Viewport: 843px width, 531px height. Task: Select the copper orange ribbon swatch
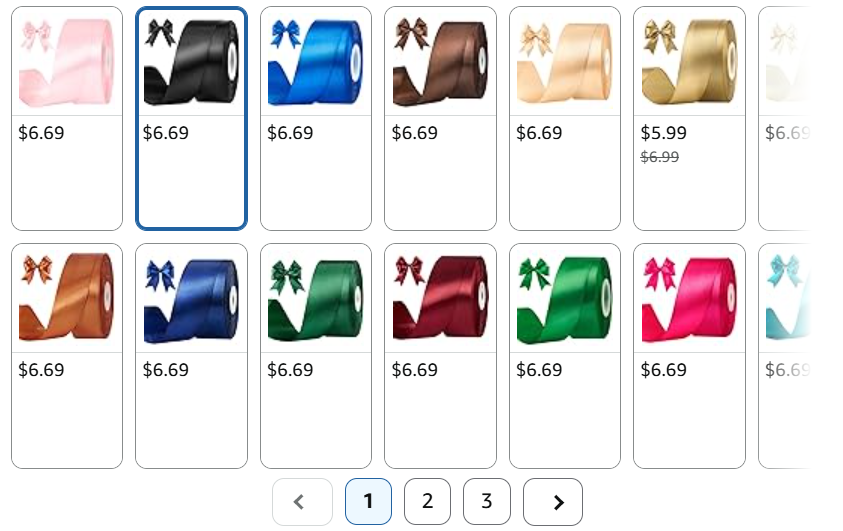tap(67, 356)
